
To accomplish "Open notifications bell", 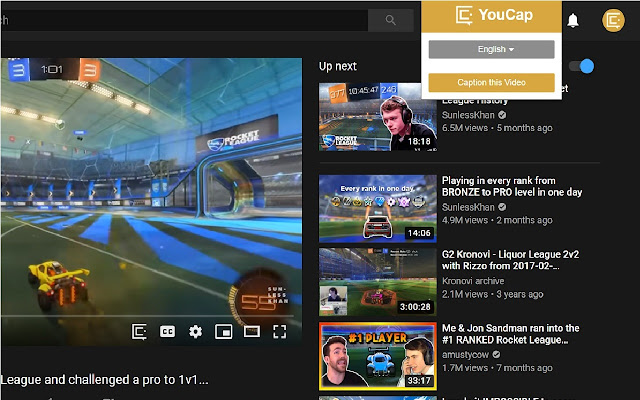I will point(573,20).
